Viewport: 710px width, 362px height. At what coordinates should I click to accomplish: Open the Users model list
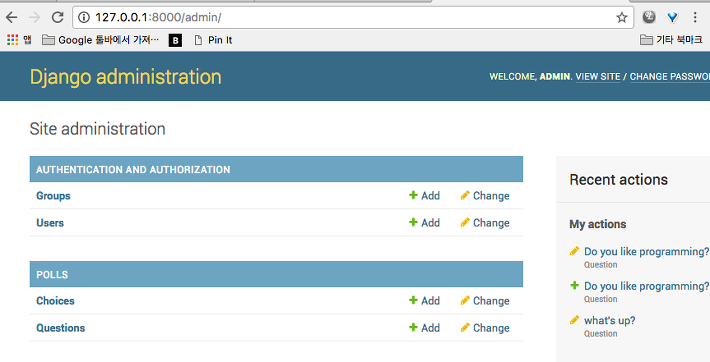pyautogui.click(x=50, y=223)
